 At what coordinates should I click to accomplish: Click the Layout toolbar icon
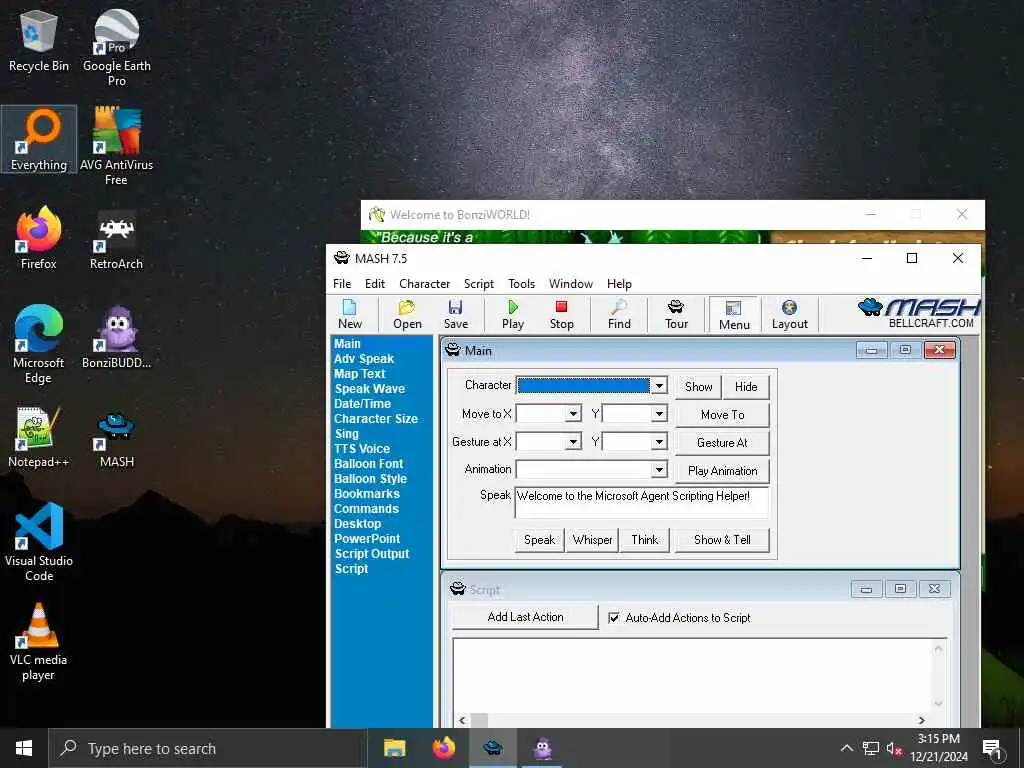790,314
